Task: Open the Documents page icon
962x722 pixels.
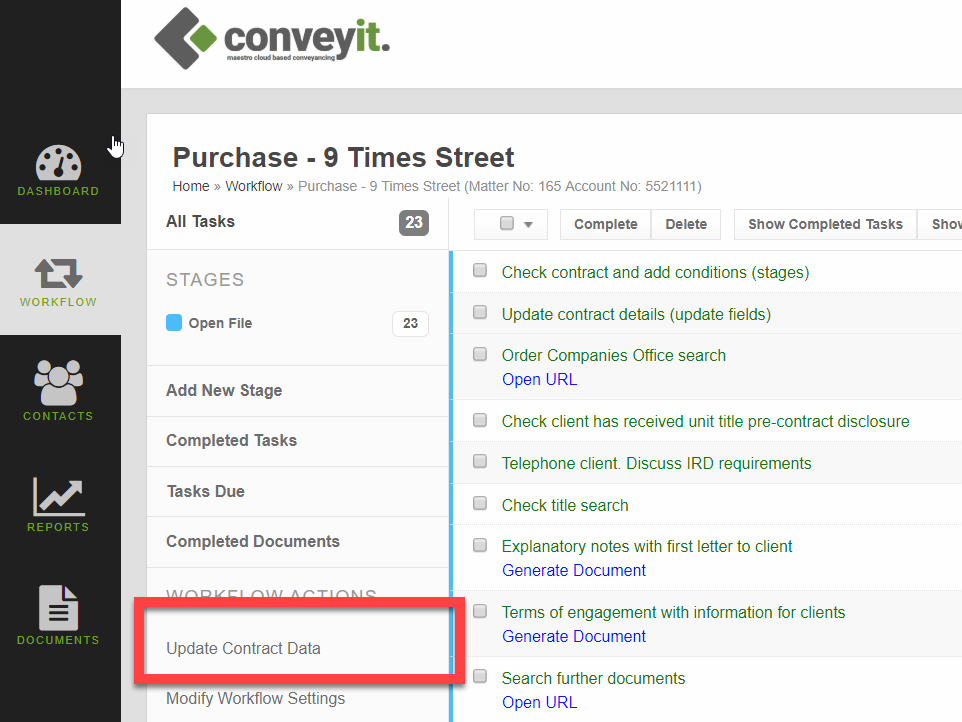Action: tap(59, 607)
